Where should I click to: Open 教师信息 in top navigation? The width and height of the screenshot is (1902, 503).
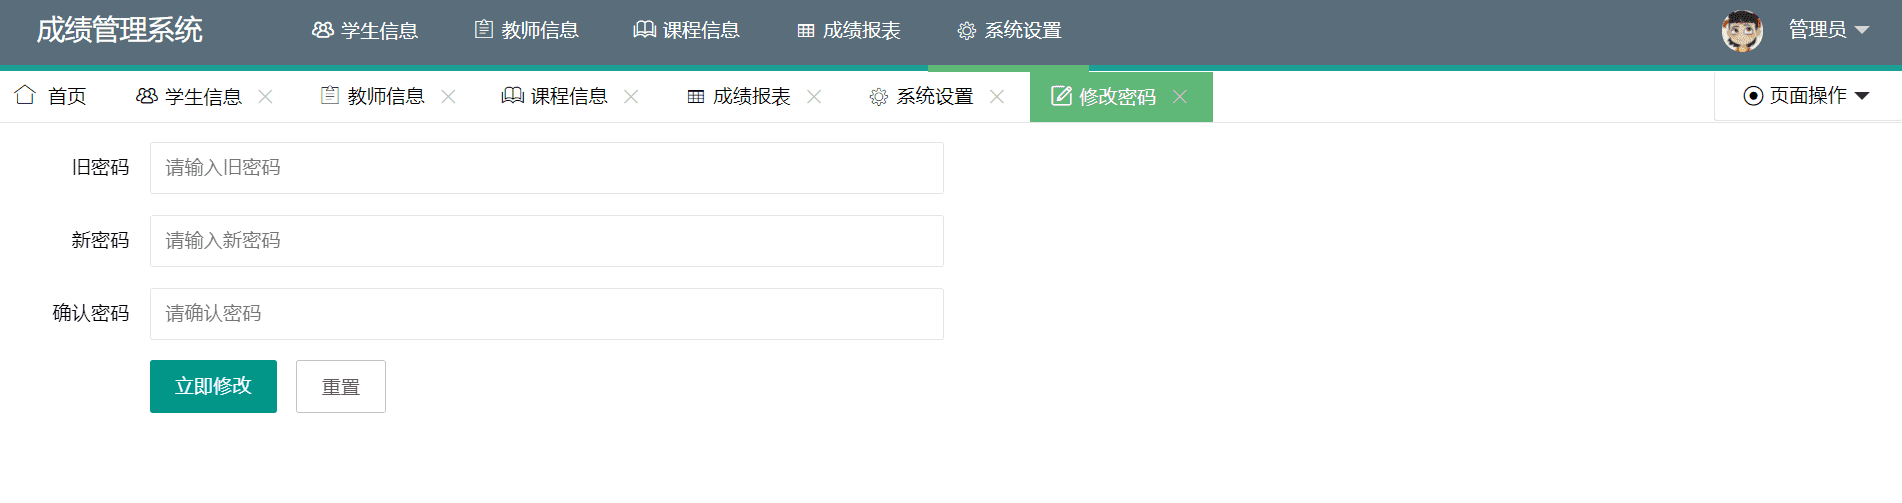[x=527, y=31]
